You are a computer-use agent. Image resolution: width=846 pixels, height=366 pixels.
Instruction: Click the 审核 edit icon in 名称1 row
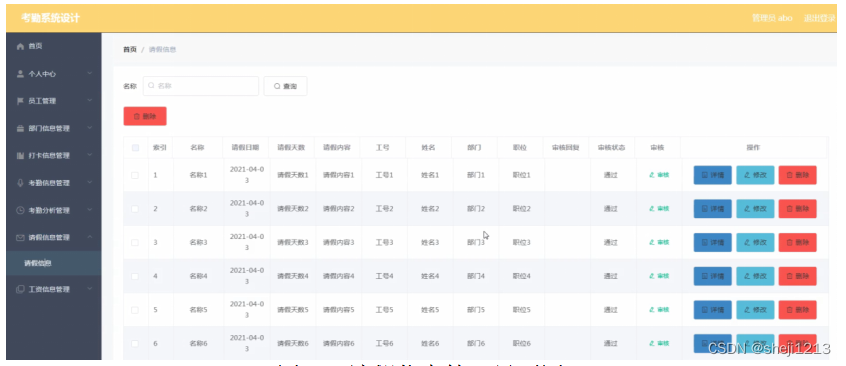(652, 175)
